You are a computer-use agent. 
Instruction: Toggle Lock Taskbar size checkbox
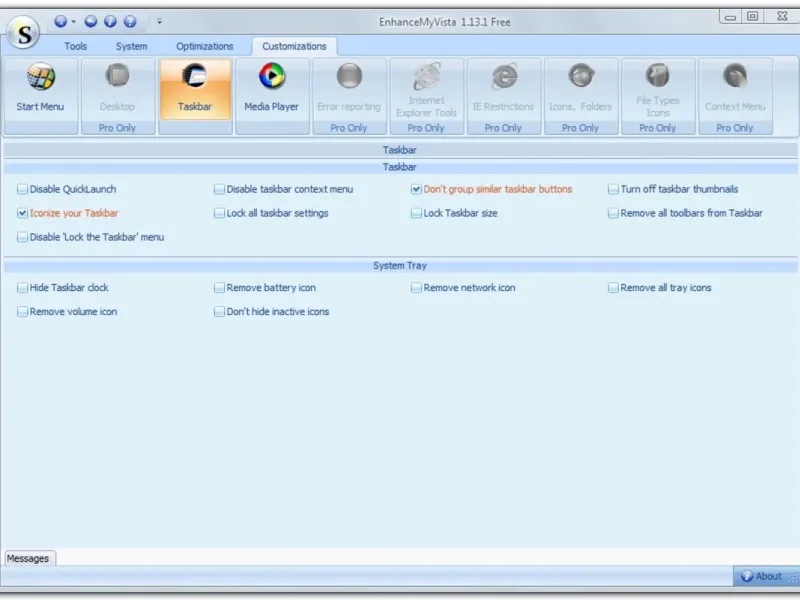click(x=416, y=213)
